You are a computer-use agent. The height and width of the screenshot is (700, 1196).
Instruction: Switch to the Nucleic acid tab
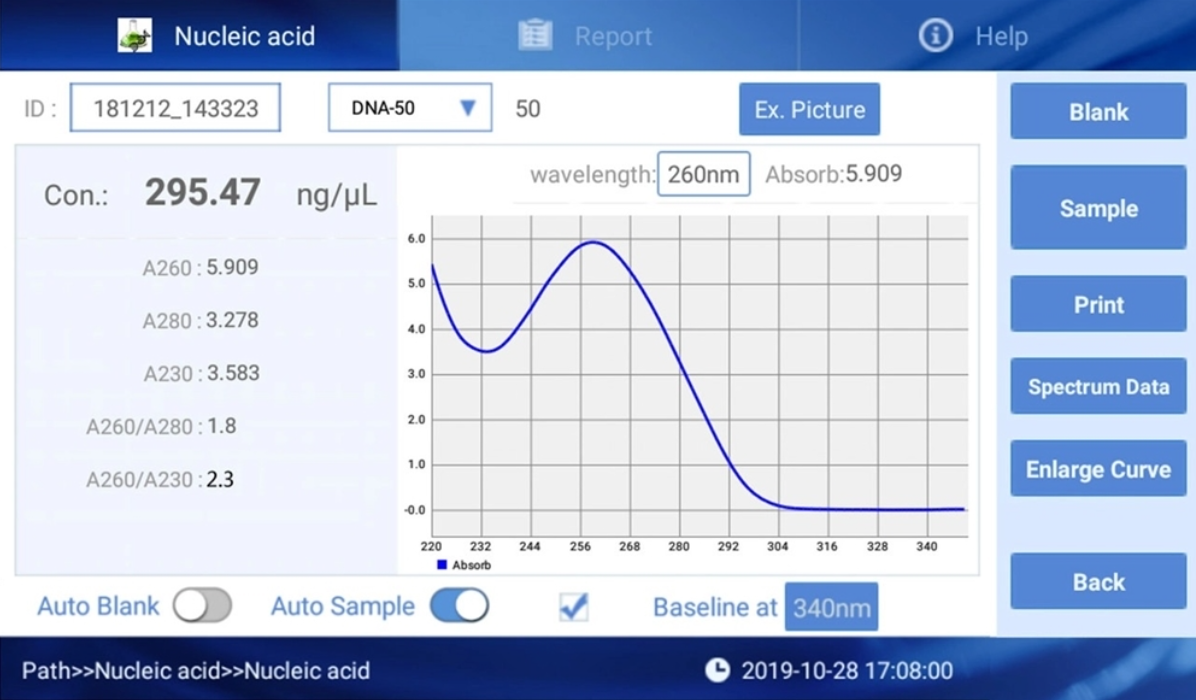pyautogui.click(x=199, y=35)
